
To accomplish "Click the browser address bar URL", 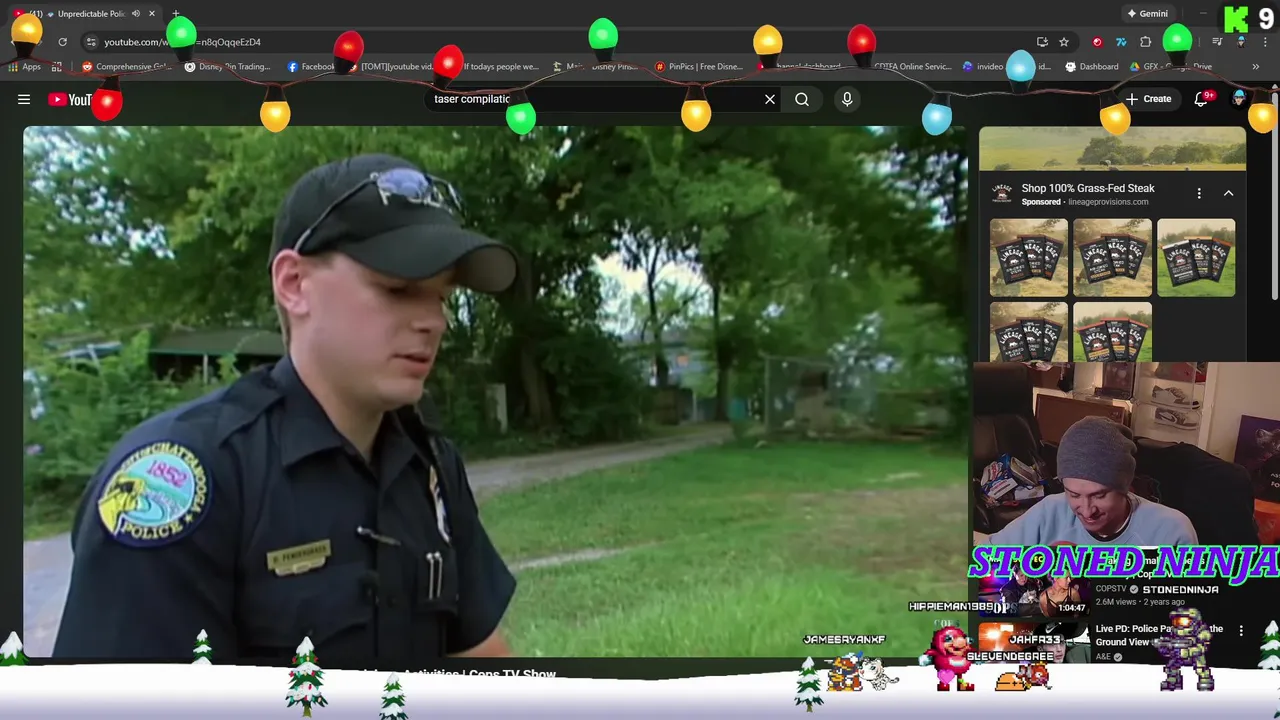I will coord(182,42).
